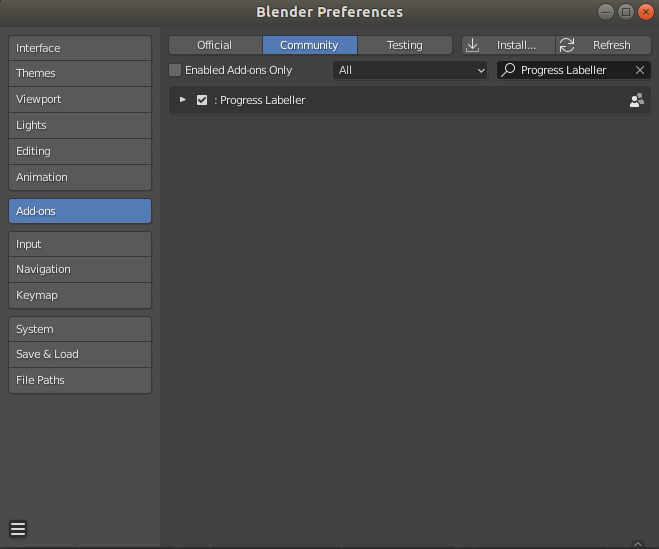Viewport: 659px width, 549px height.
Task: Switch to Official add-ons filter
Action: tap(215, 45)
